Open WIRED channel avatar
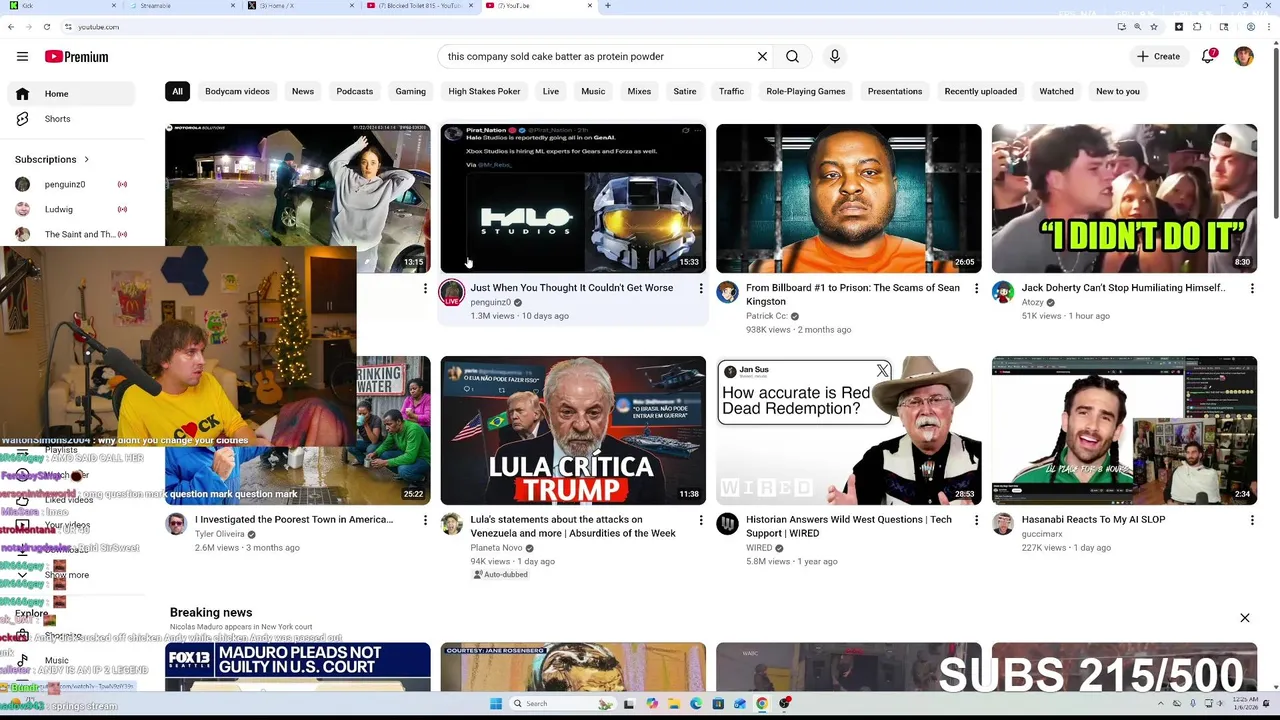 point(727,524)
